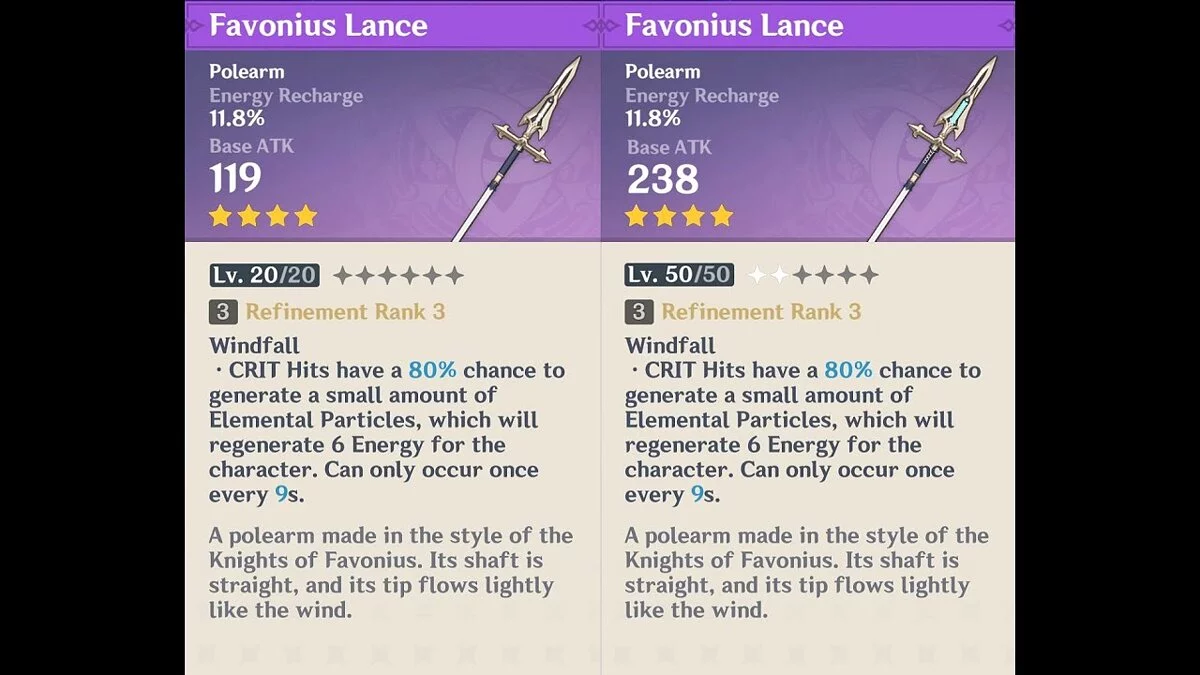Select the right Favonius Lance title header

(x=734, y=26)
